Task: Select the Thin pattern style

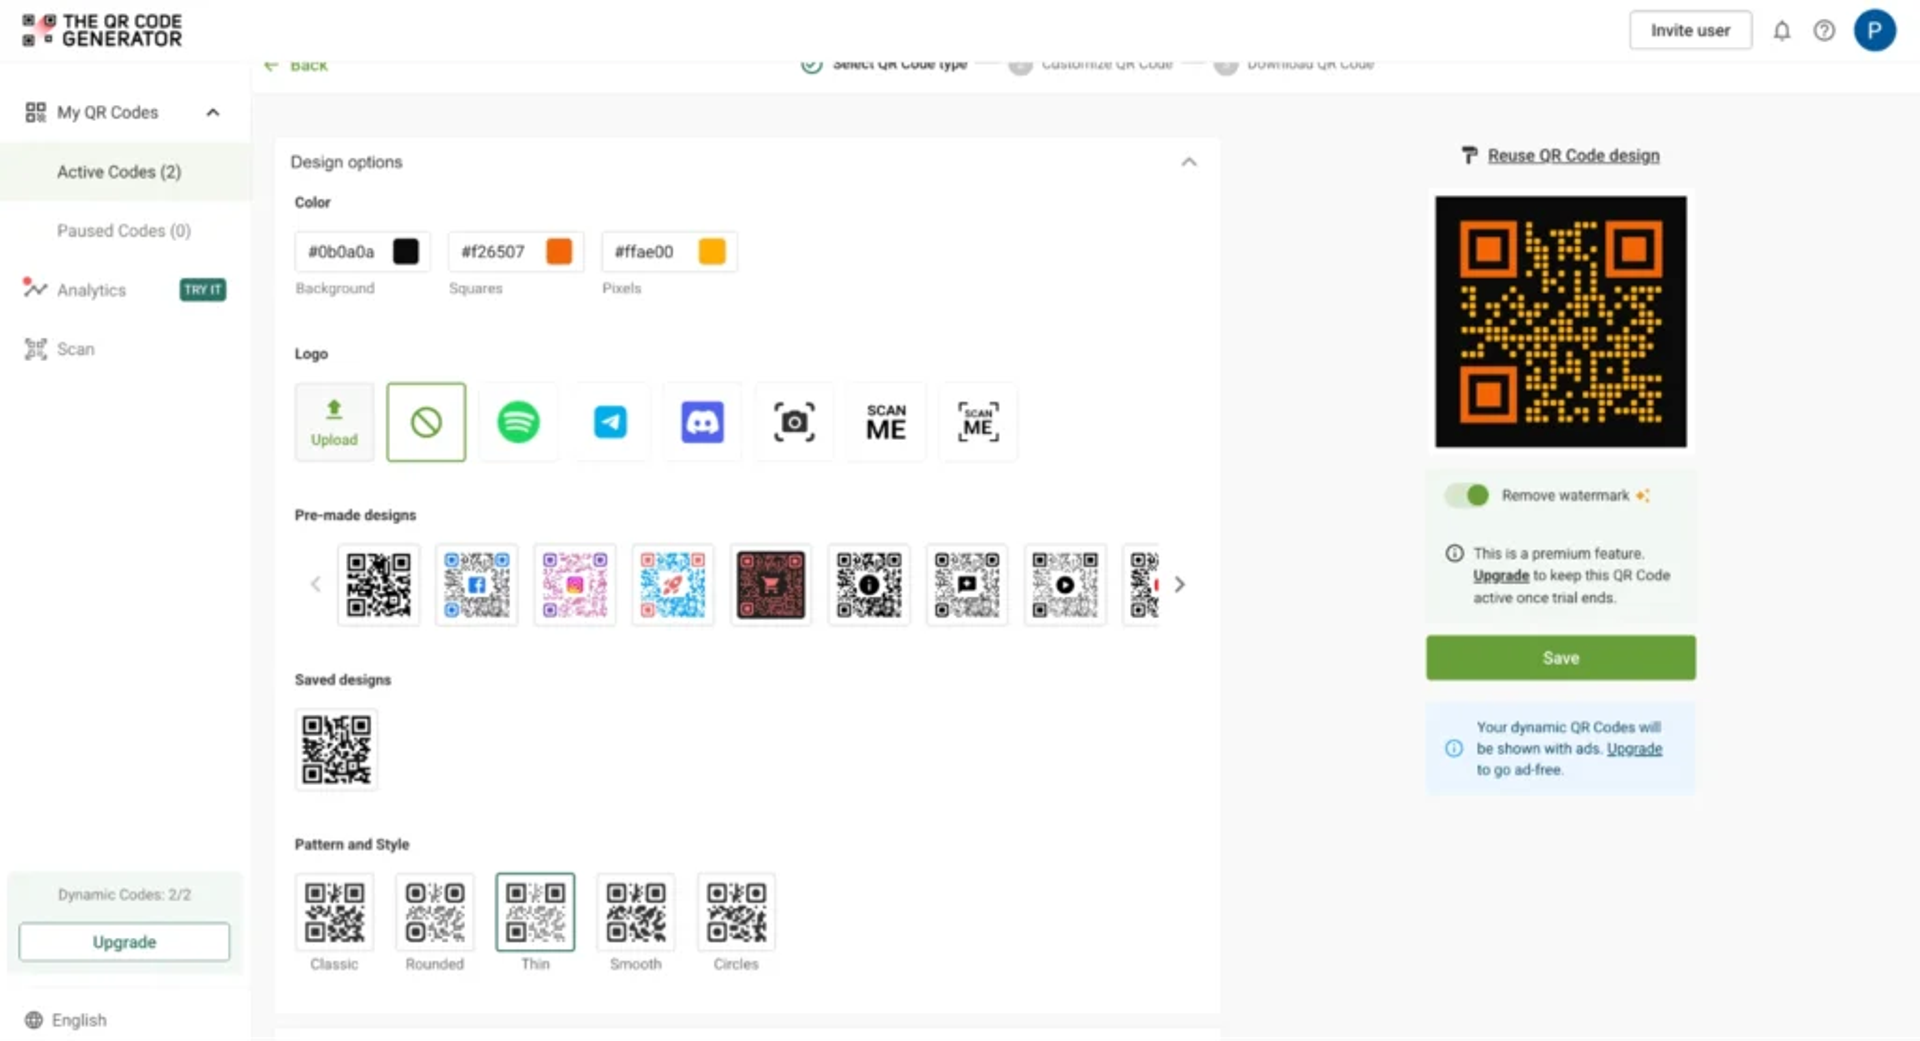Action: (x=535, y=912)
